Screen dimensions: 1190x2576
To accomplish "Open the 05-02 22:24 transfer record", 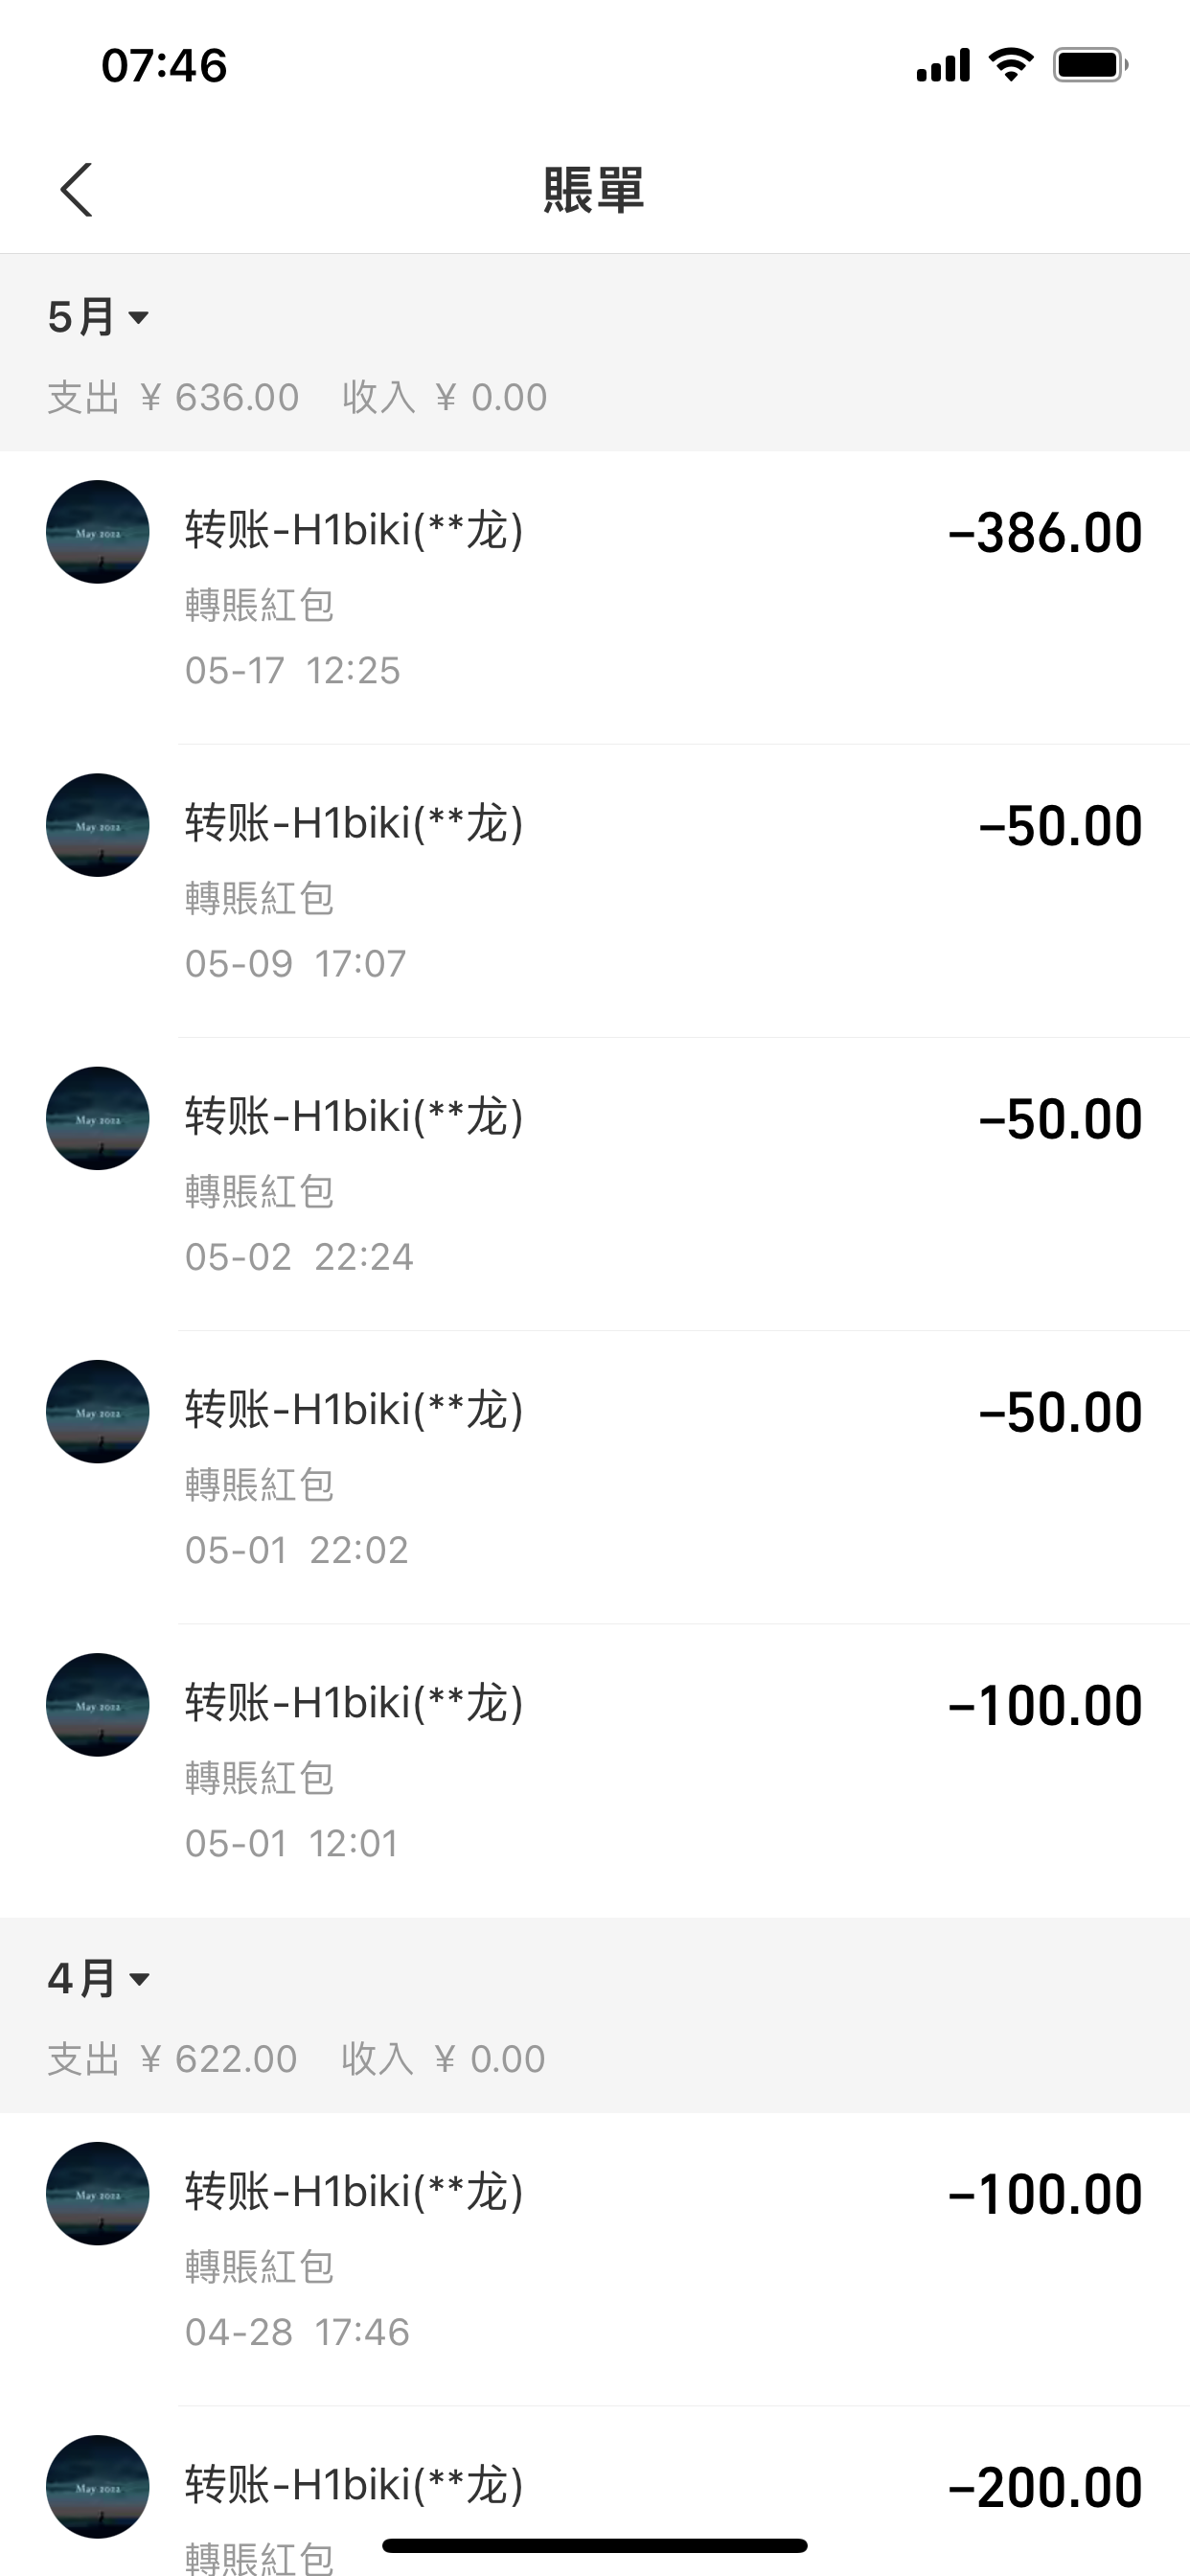I will coord(595,1184).
